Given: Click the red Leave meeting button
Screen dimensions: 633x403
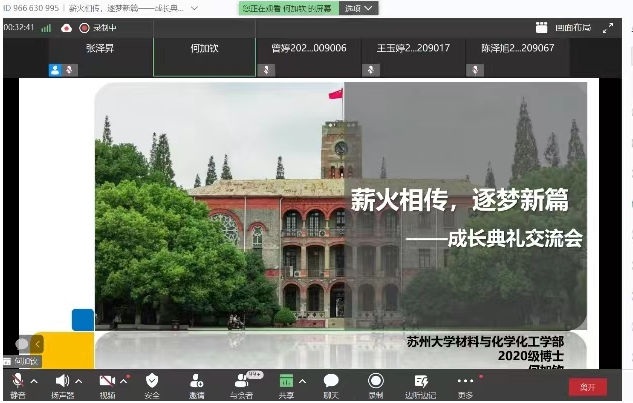Looking at the screenshot, I should [587, 386].
